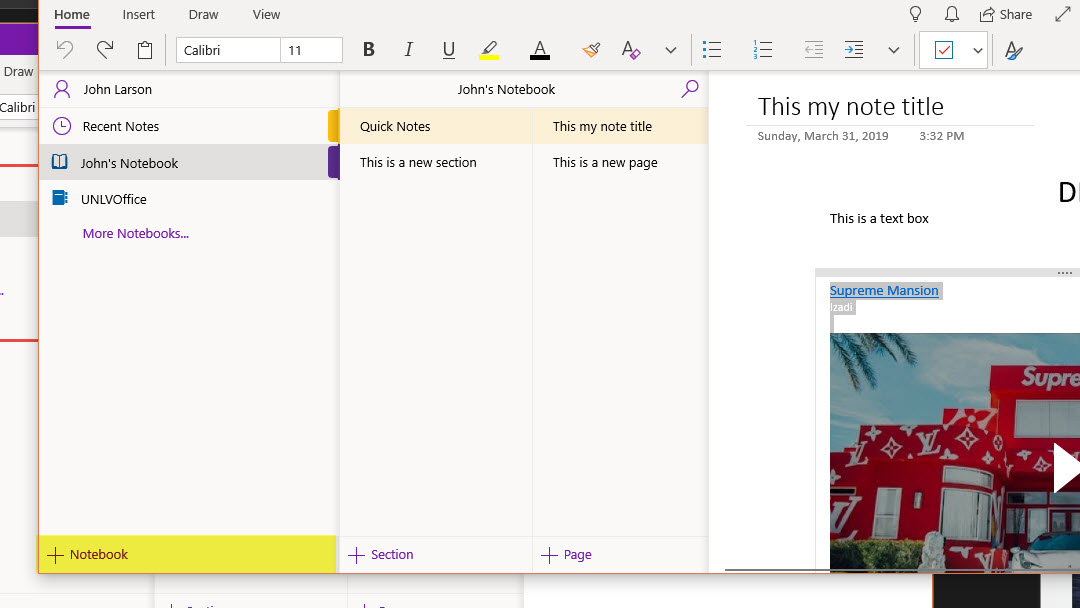Expand the tags gallery dropdown arrow
1080x608 pixels.
pos(978,50)
